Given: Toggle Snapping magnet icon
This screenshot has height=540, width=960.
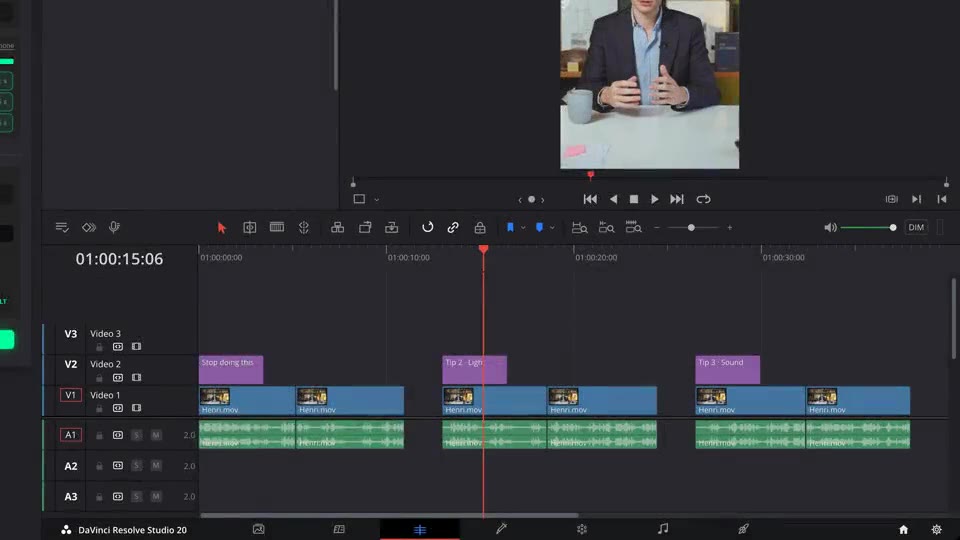Looking at the screenshot, I should [427, 227].
